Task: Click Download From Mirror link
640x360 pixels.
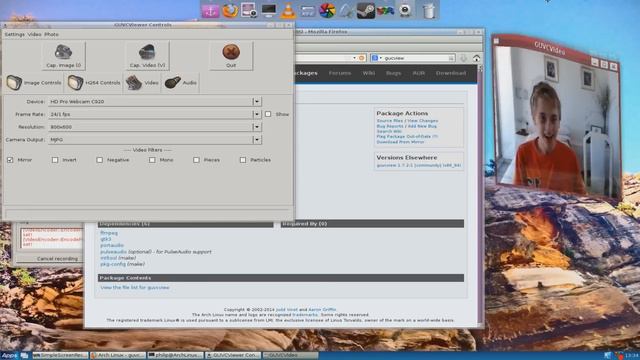Action: click(400, 142)
